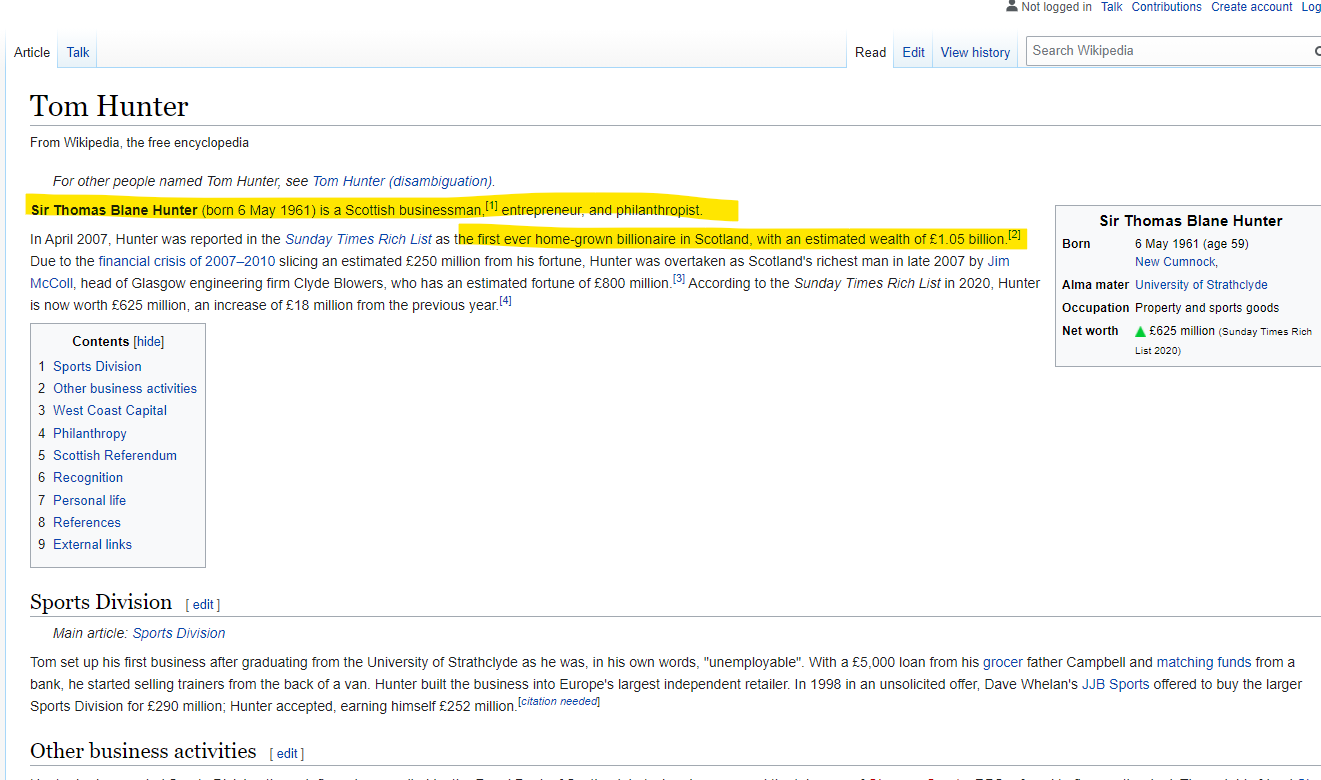
Task: Open main article Sports Division link
Action: tap(179, 633)
